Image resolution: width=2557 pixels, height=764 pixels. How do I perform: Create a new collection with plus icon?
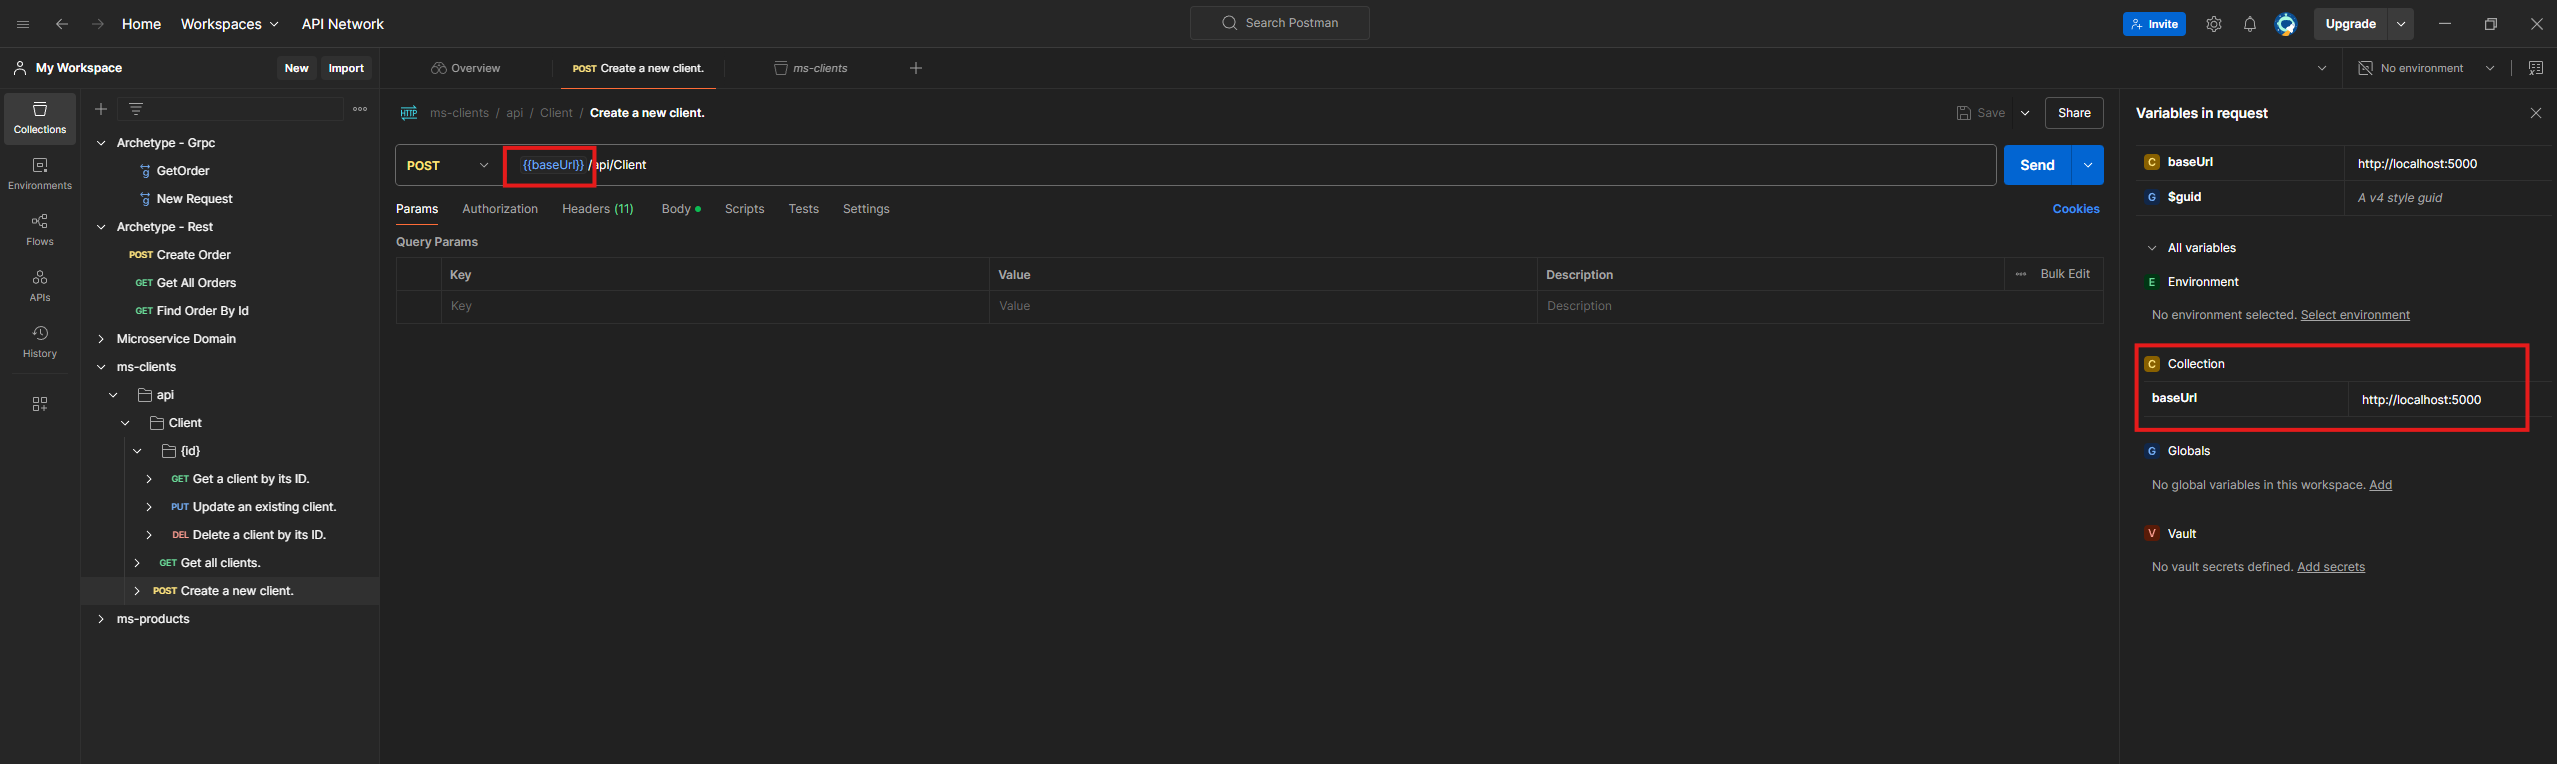[x=101, y=109]
